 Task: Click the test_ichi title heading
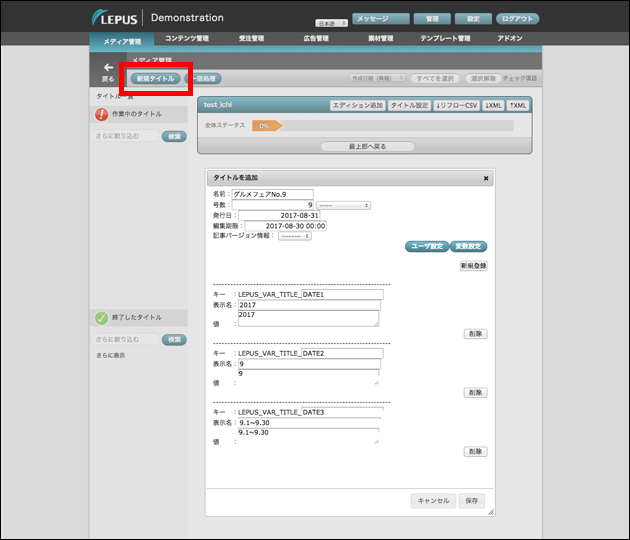pos(217,104)
